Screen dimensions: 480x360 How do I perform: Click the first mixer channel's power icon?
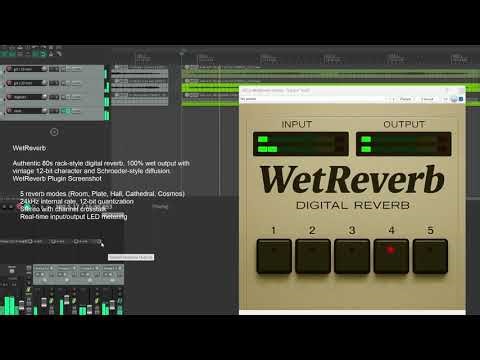pyautogui.click(x=51, y=268)
